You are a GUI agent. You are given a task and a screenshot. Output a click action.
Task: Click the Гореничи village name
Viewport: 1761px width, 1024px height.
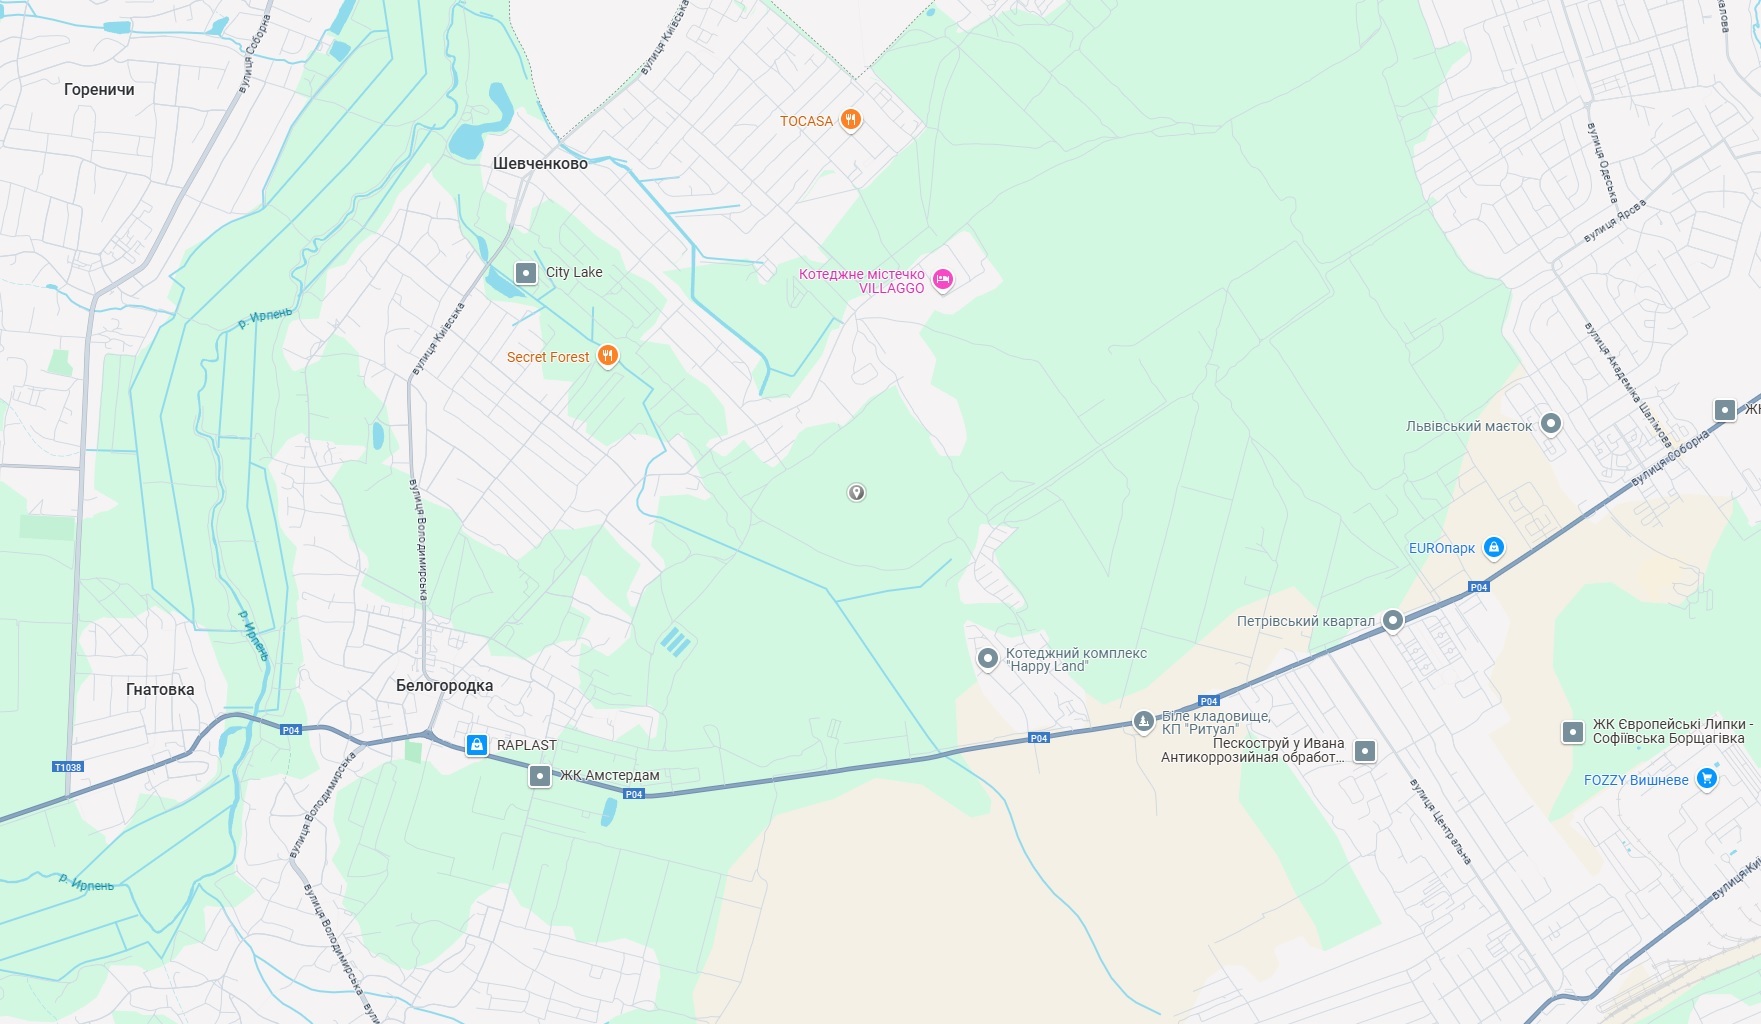tap(99, 89)
